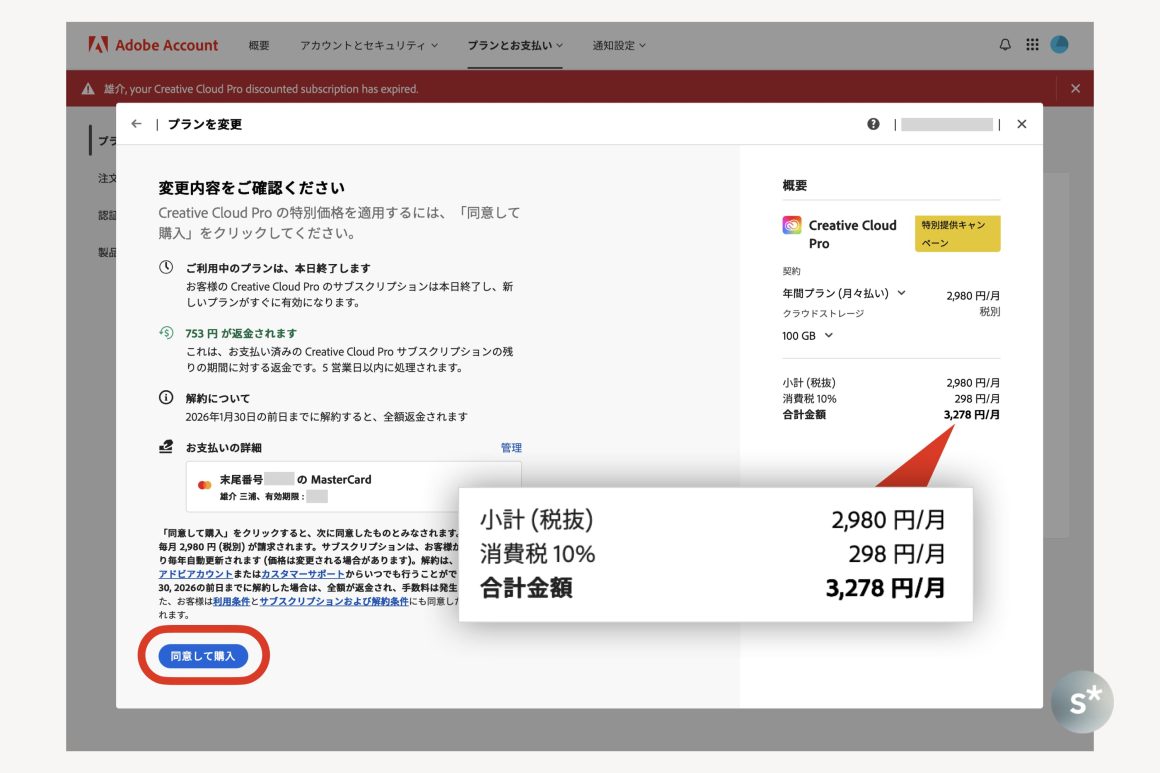Viewport: 1160px width, 773px height.
Task: Open the プランとお支払い menu
Action: [x=515, y=45]
